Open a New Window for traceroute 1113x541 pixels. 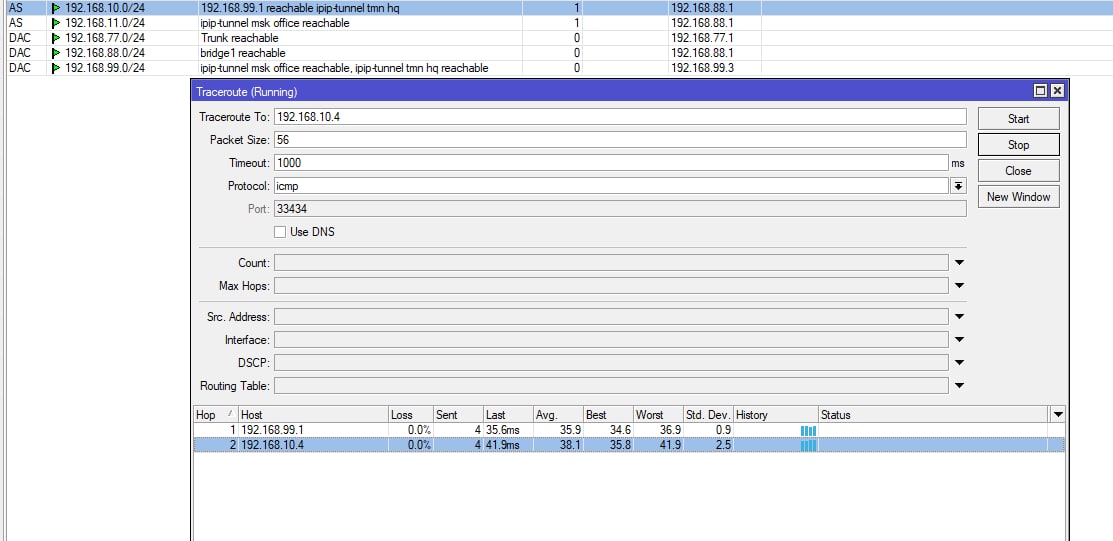[x=1018, y=197]
